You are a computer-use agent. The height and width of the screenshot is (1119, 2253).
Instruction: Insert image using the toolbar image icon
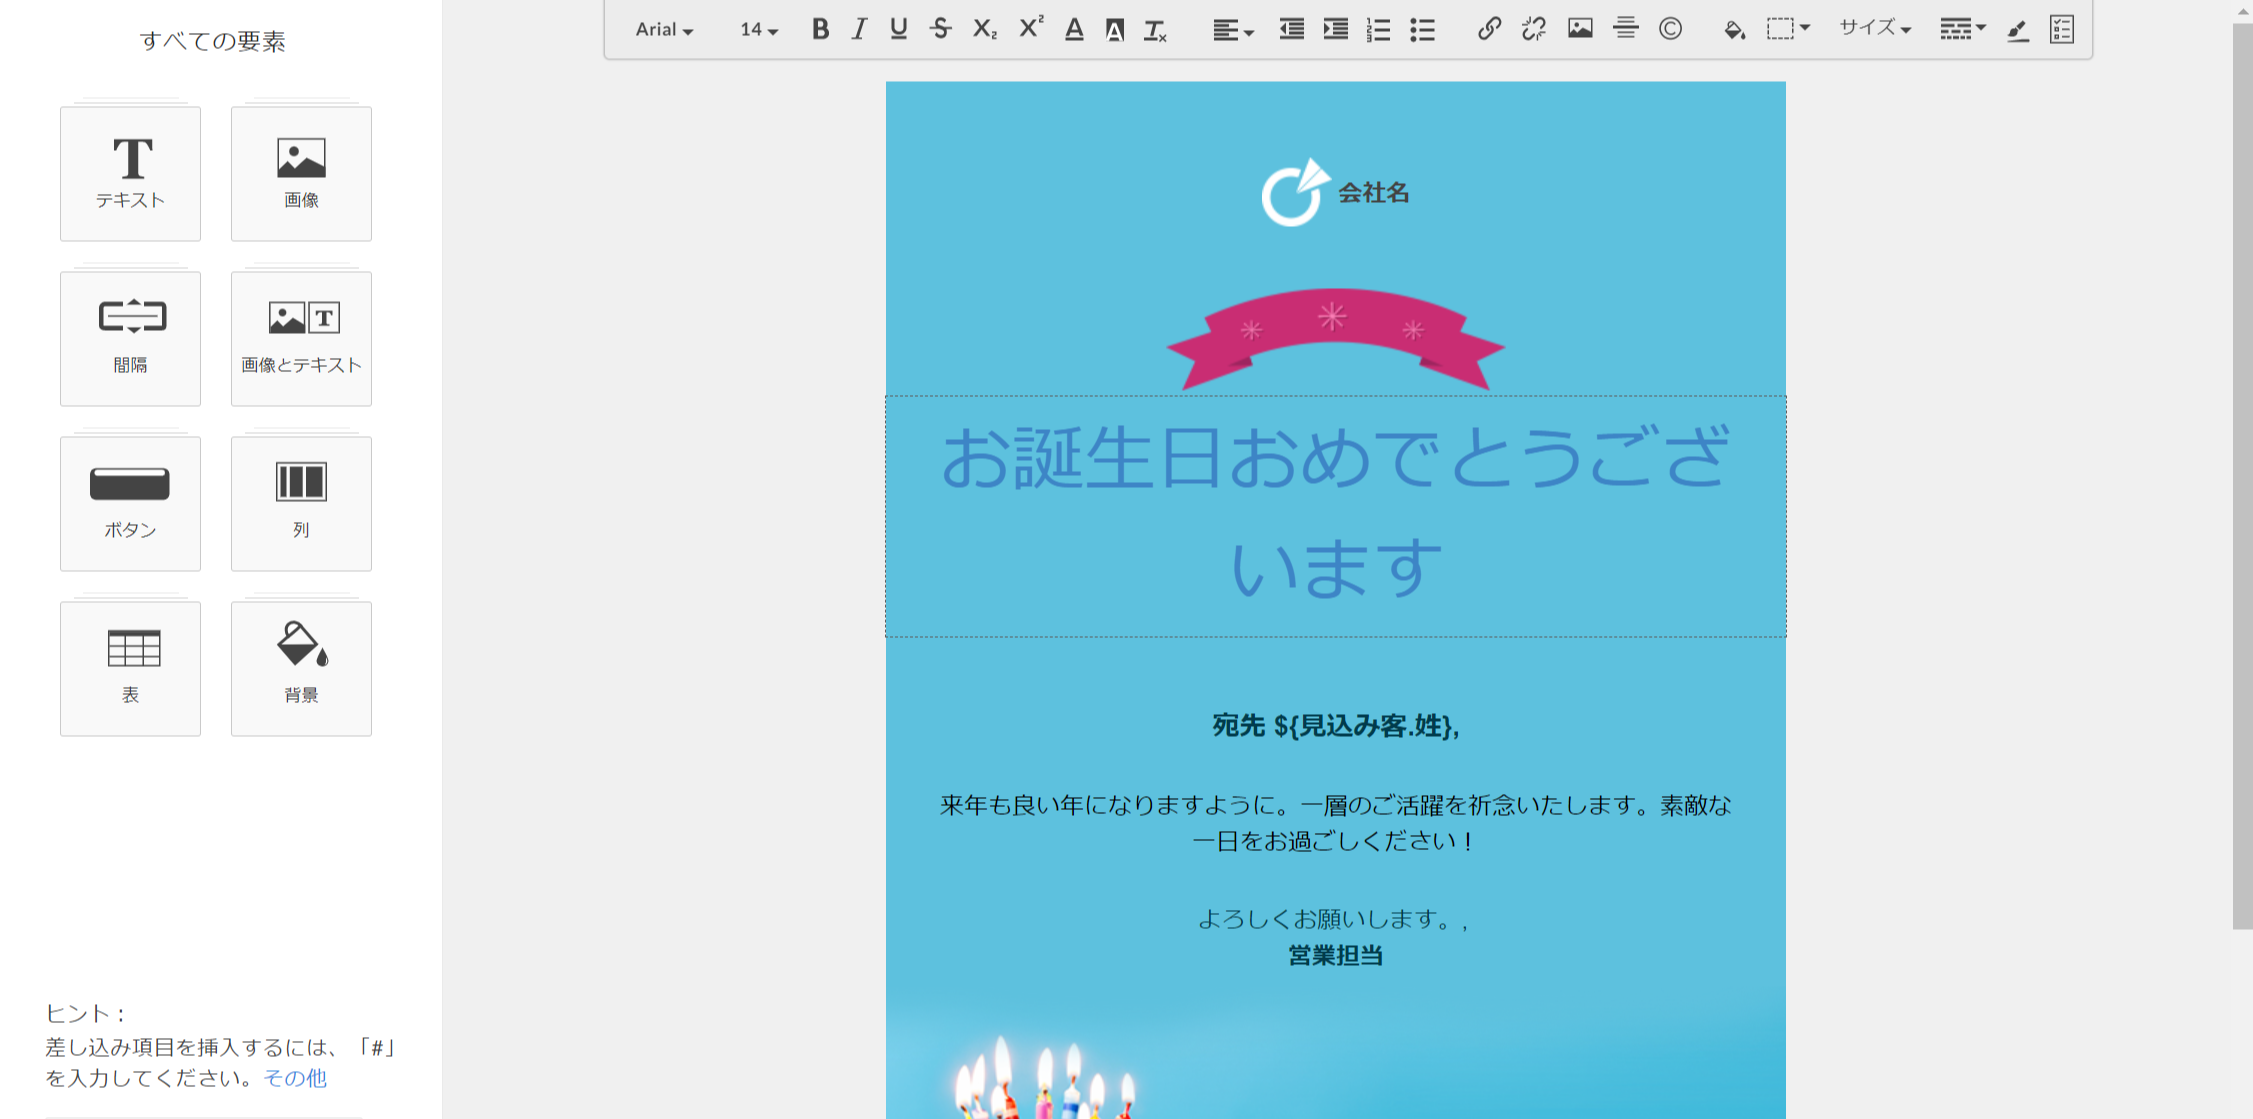click(1579, 29)
